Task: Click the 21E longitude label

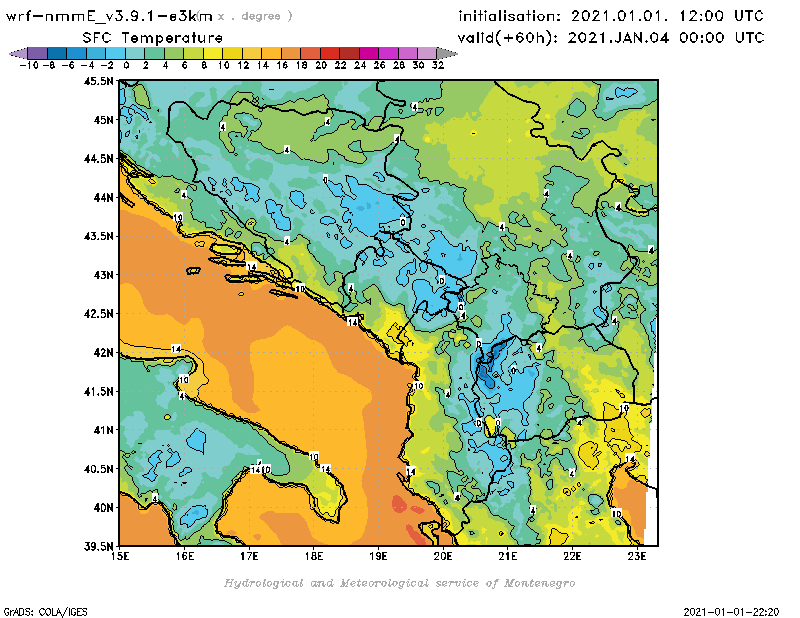Action: point(508,556)
